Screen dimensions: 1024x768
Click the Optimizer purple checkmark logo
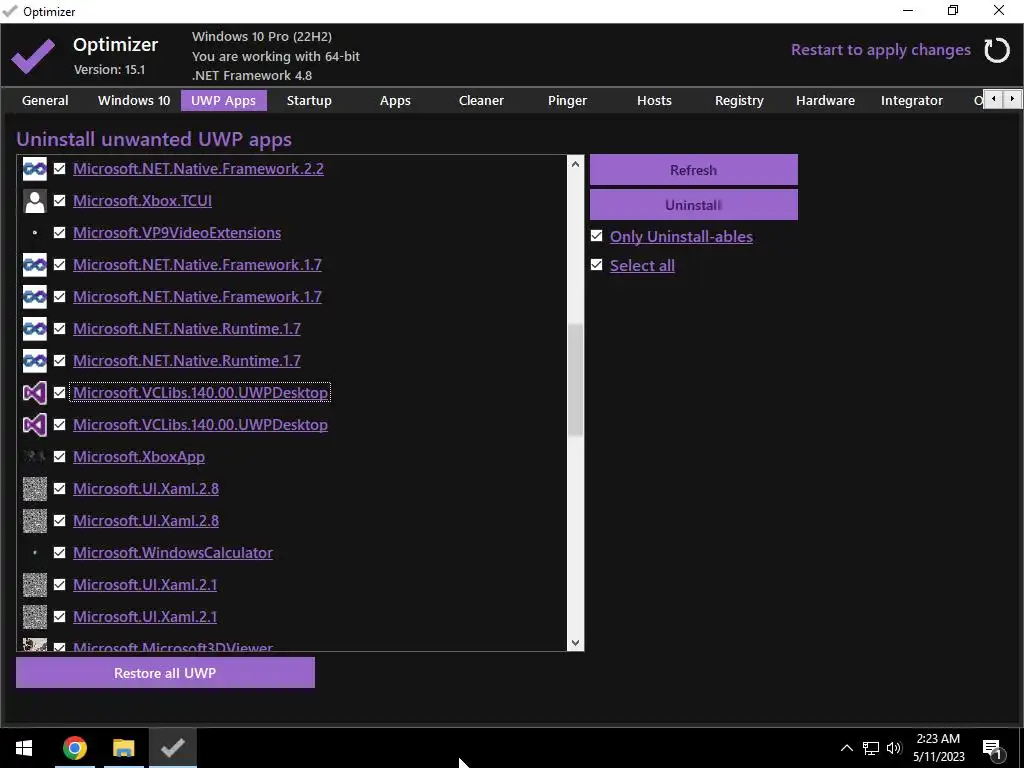click(33, 56)
